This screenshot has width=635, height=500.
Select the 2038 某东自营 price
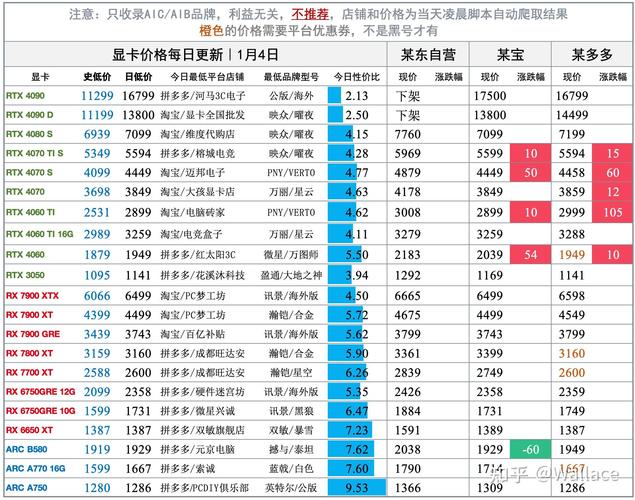[x=407, y=449]
